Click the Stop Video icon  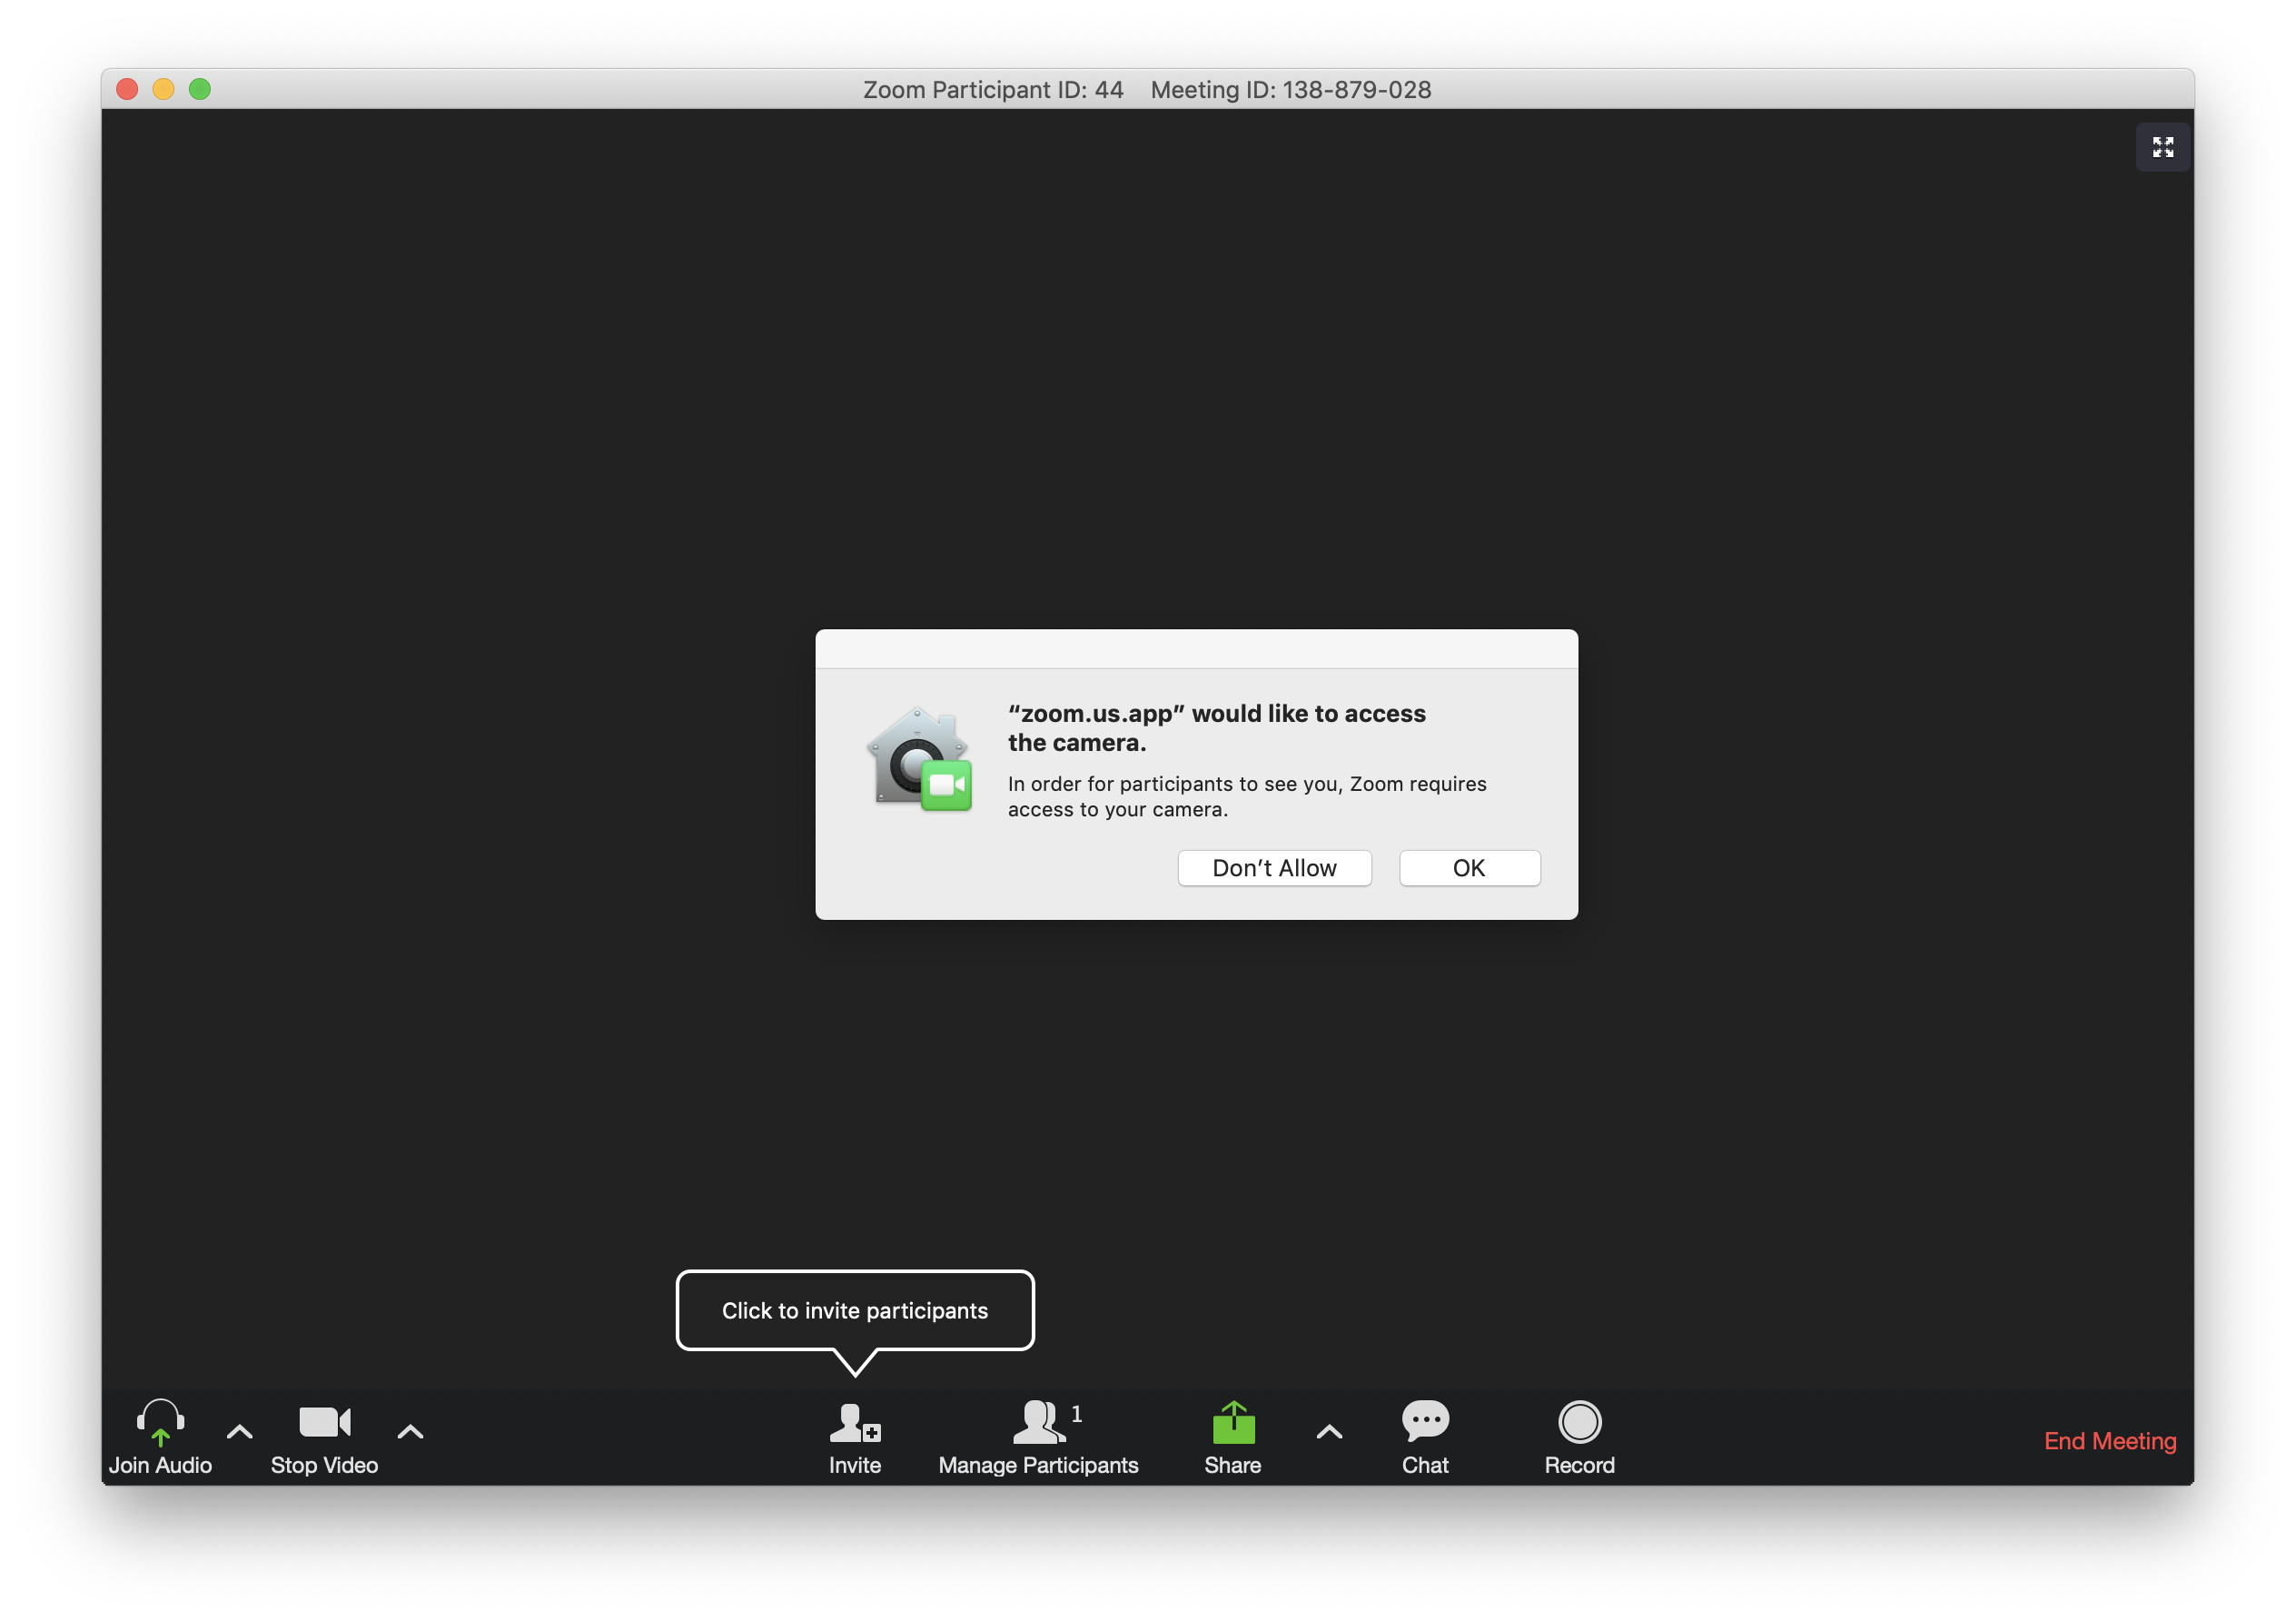(322, 1422)
